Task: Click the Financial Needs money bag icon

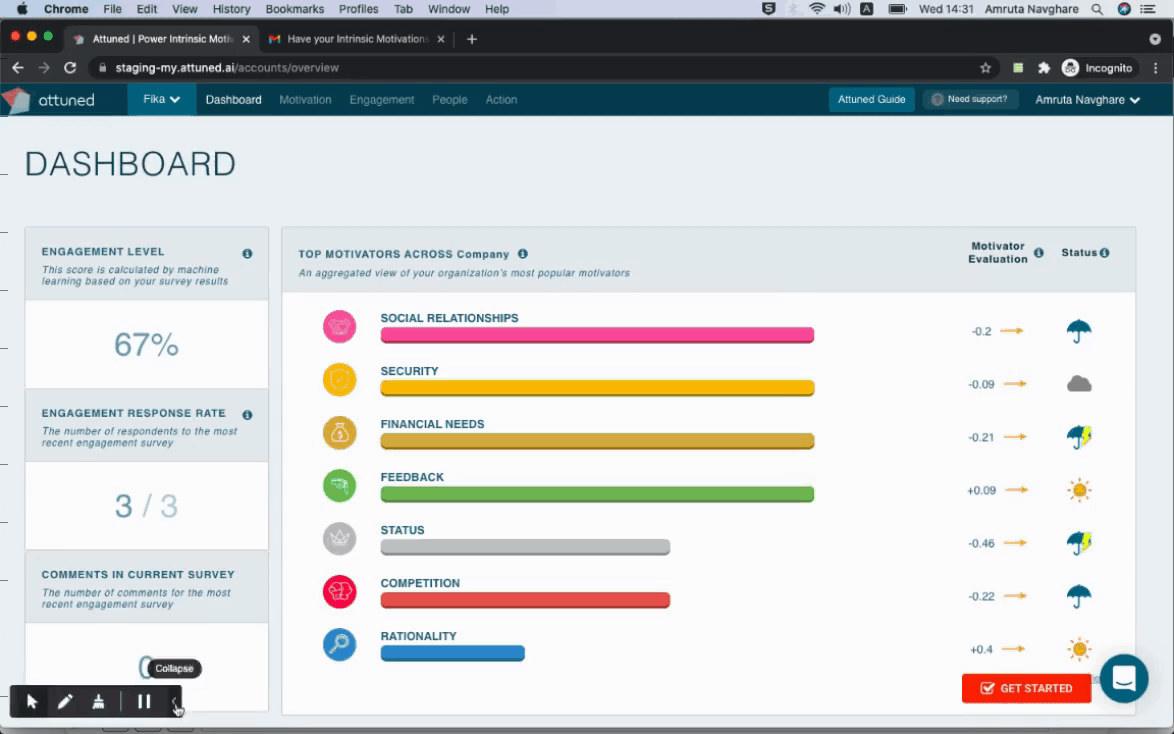Action: tap(339, 433)
